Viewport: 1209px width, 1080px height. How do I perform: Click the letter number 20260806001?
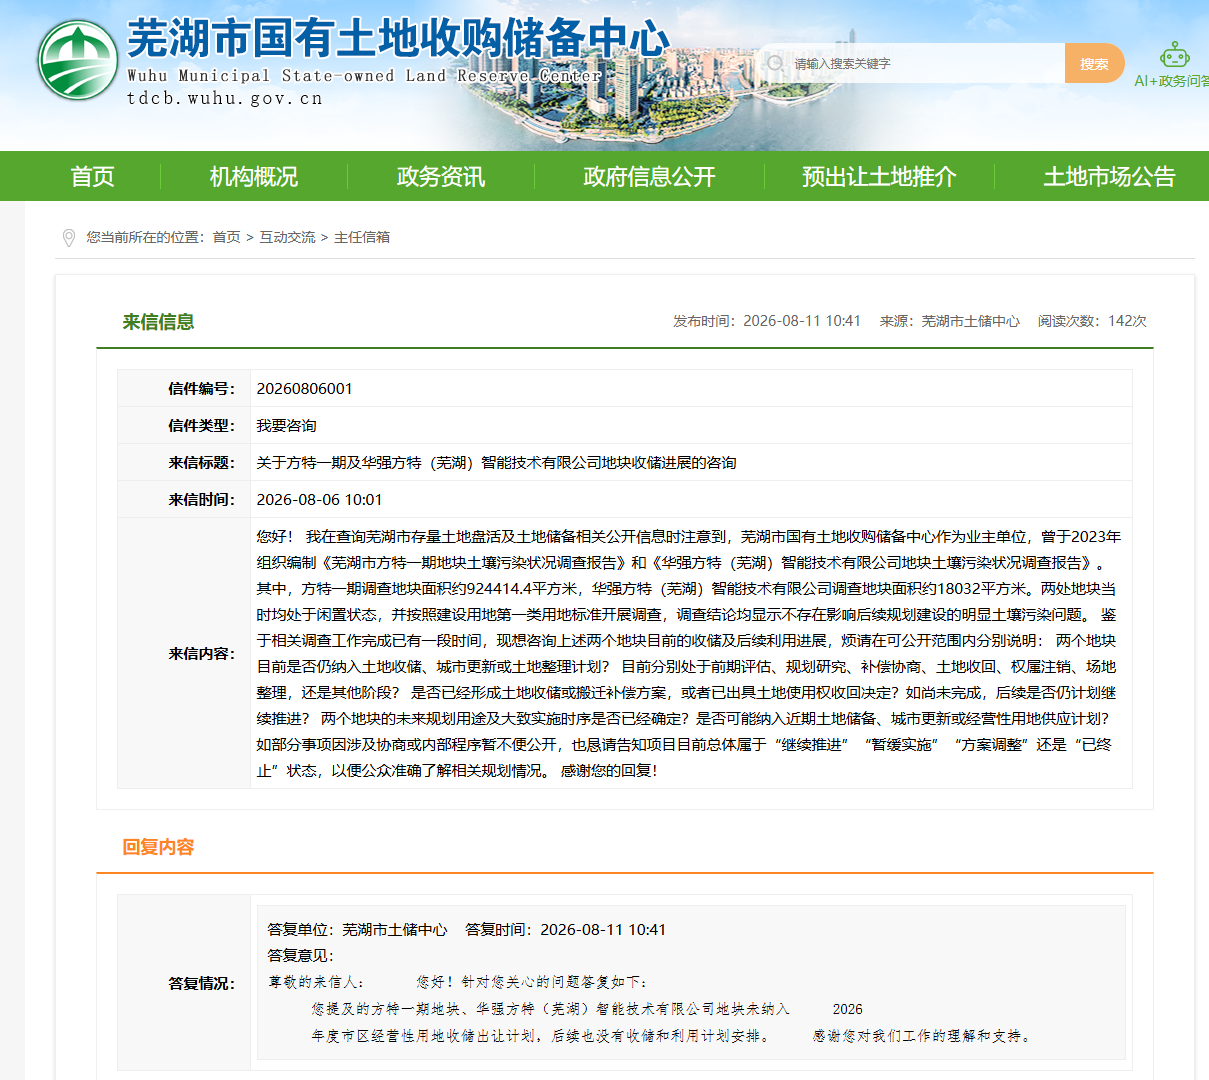[x=305, y=389]
